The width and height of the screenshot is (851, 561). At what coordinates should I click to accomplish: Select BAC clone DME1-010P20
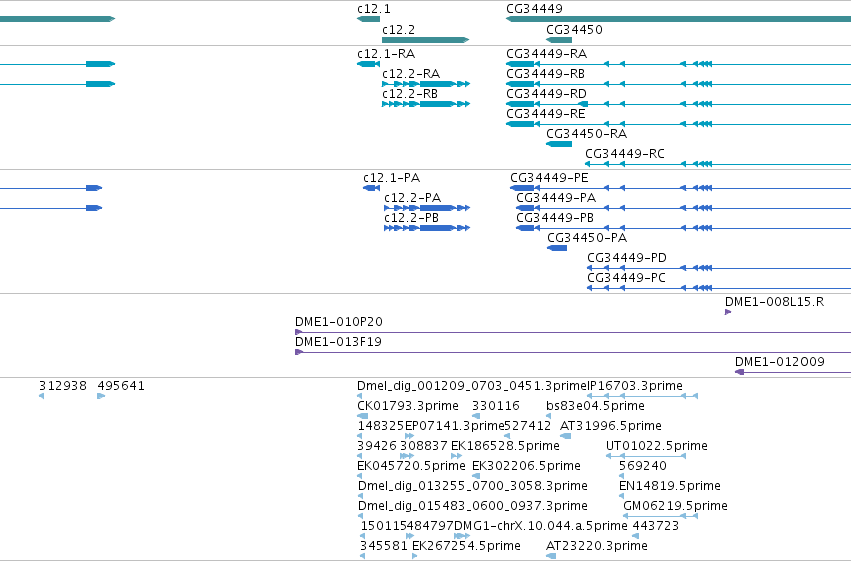click(x=339, y=322)
